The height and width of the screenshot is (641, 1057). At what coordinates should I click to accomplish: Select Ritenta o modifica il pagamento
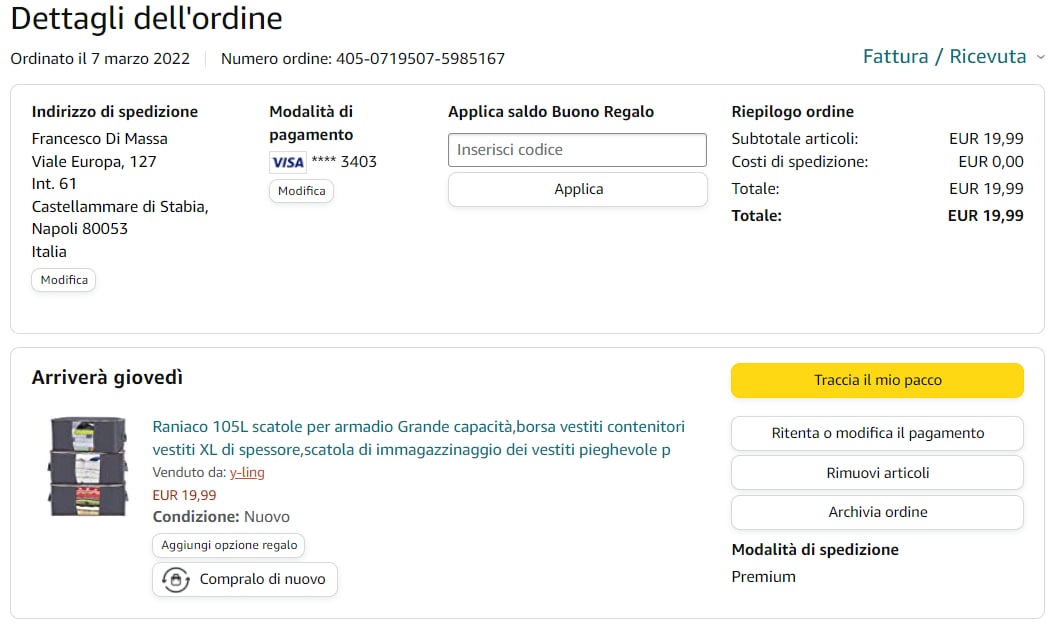pyautogui.click(x=877, y=433)
